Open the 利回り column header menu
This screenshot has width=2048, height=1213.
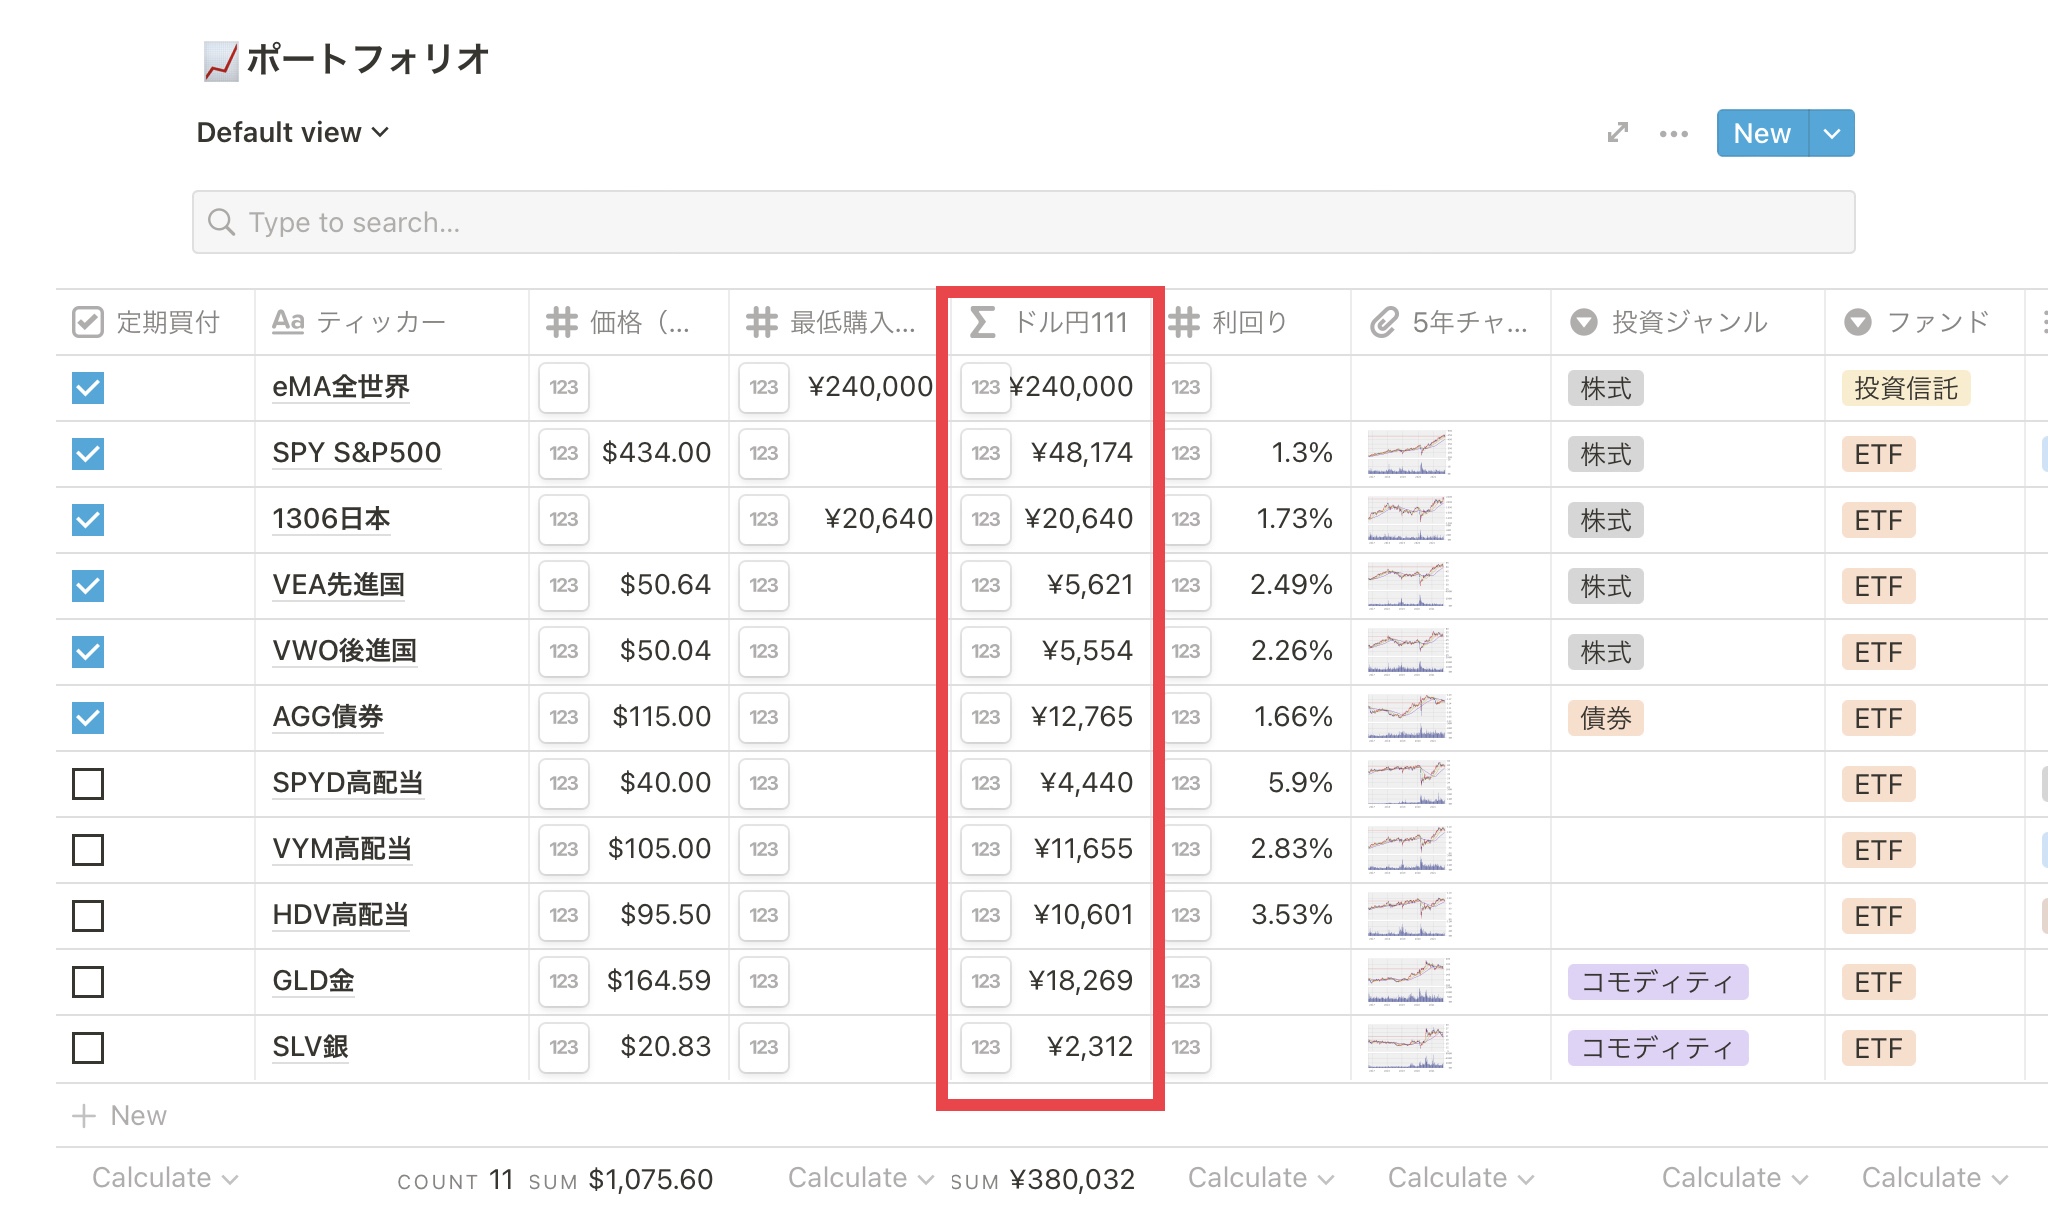(x=1258, y=322)
